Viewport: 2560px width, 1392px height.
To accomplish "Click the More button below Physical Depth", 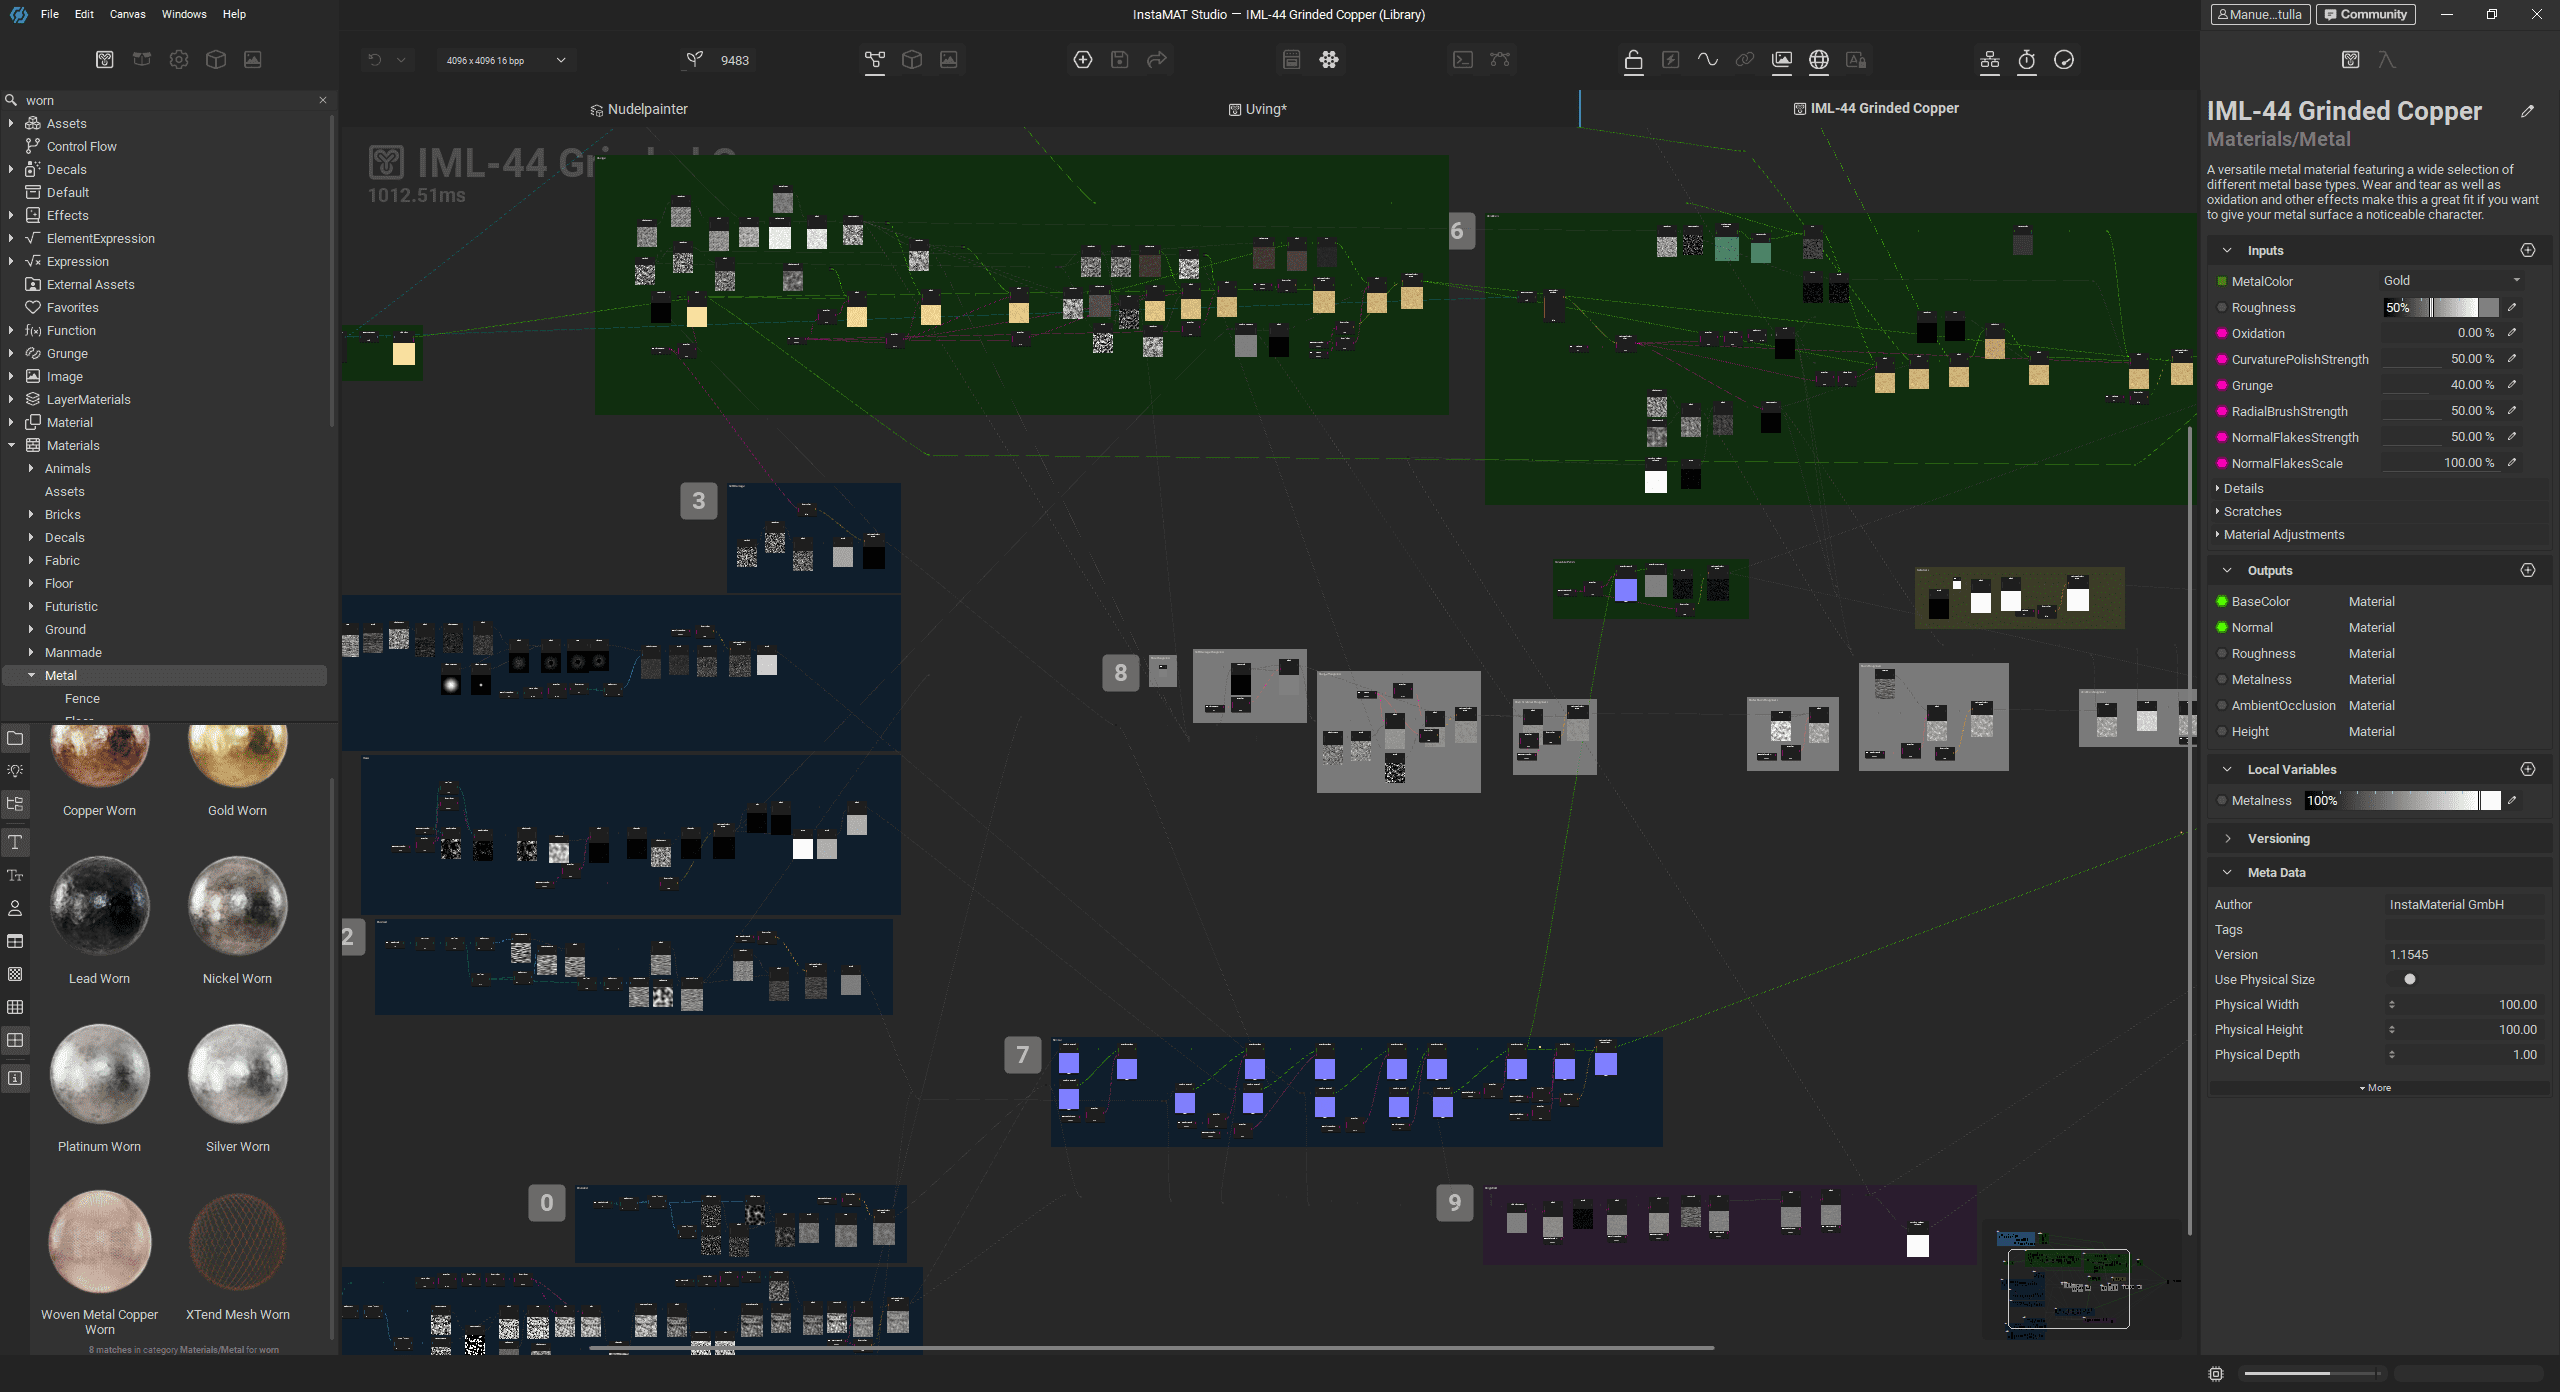I will click(2375, 1087).
